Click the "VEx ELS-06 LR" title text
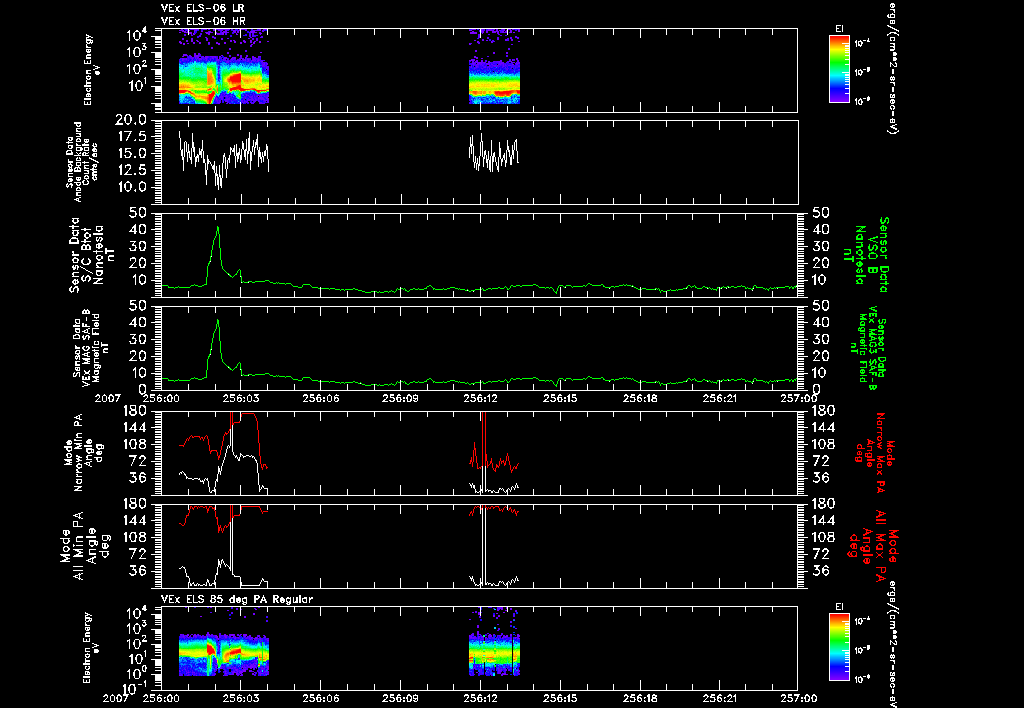Viewport: 1024px width, 708px height. [x=202, y=8]
